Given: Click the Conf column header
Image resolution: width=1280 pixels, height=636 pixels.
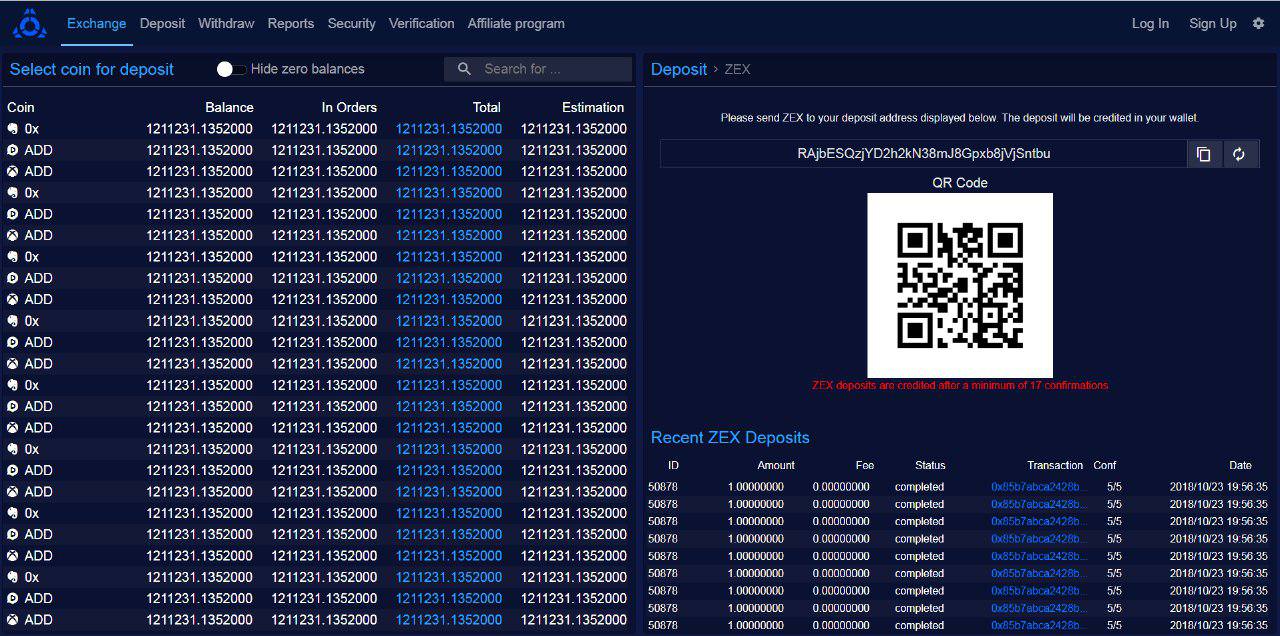Looking at the screenshot, I should click(x=1105, y=465).
